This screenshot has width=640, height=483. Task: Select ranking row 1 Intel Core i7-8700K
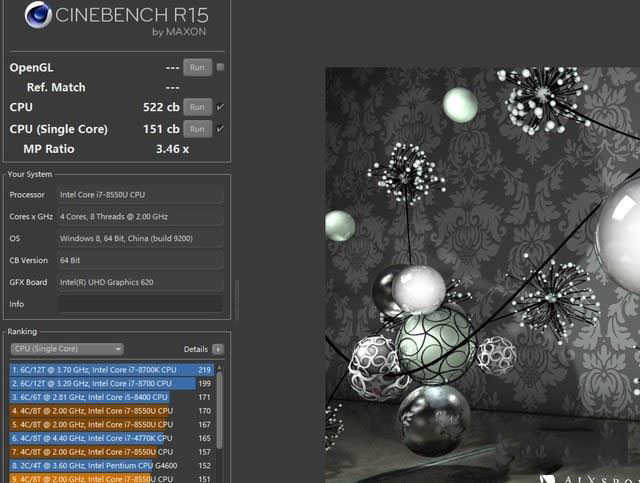[111, 370]
